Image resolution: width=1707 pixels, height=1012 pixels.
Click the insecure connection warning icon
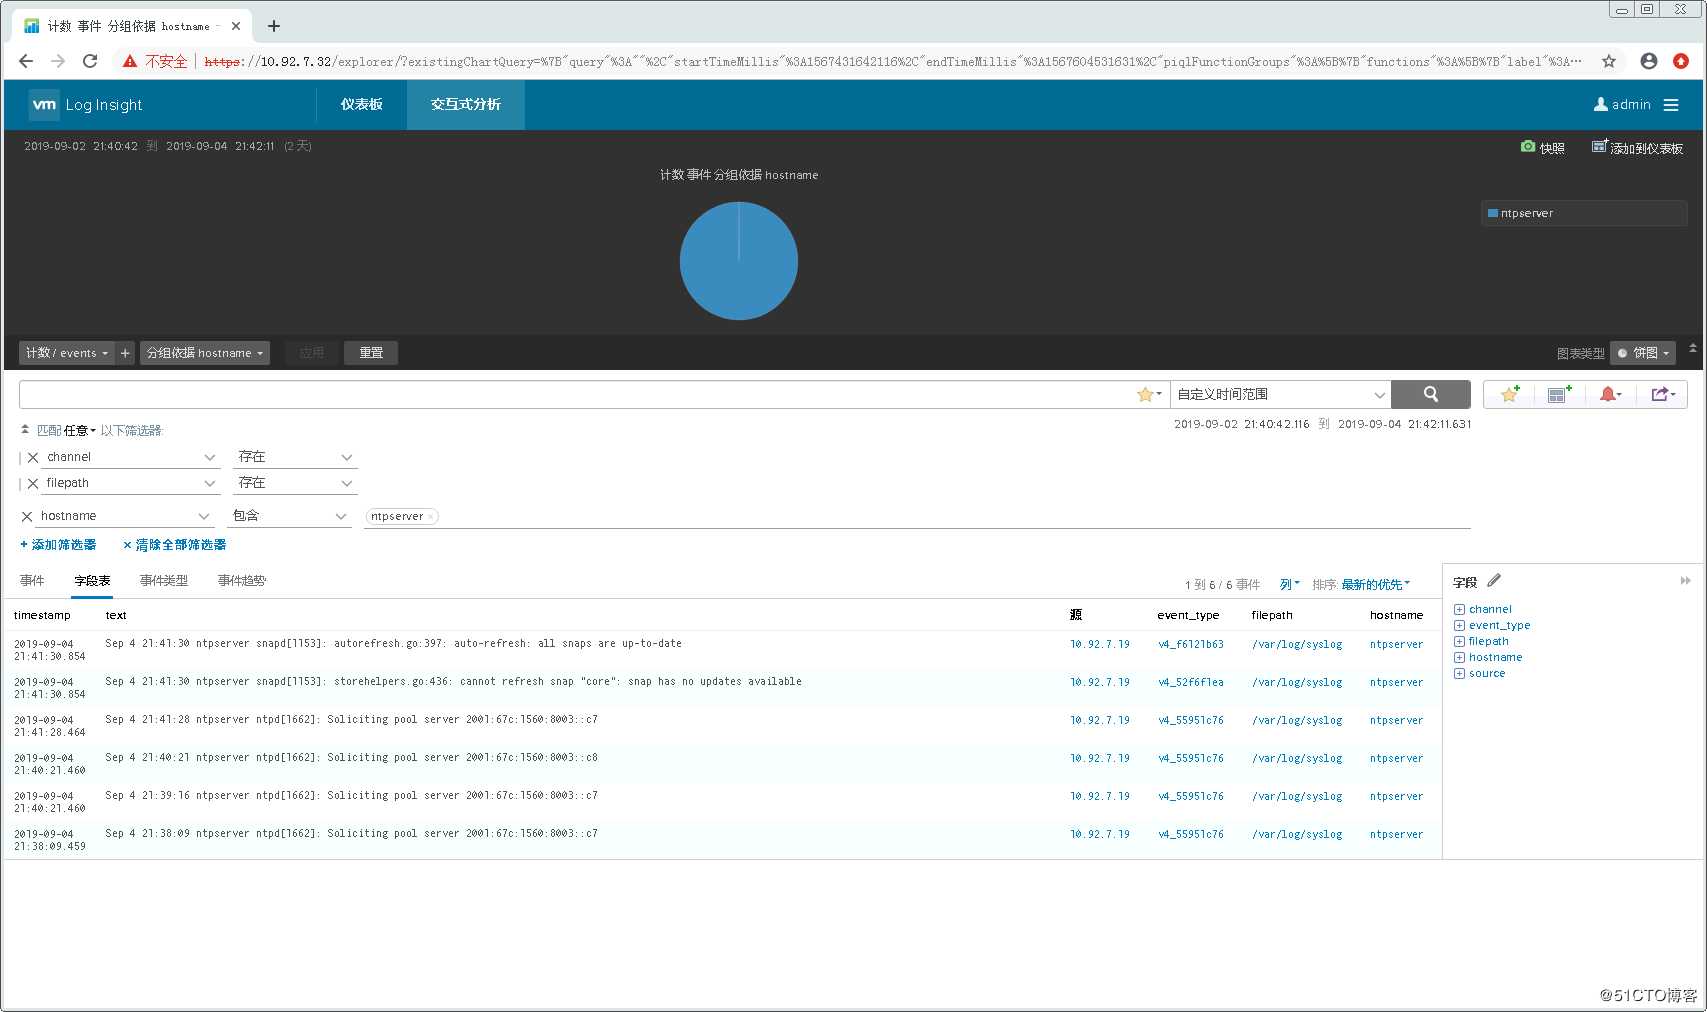point(130,61)
